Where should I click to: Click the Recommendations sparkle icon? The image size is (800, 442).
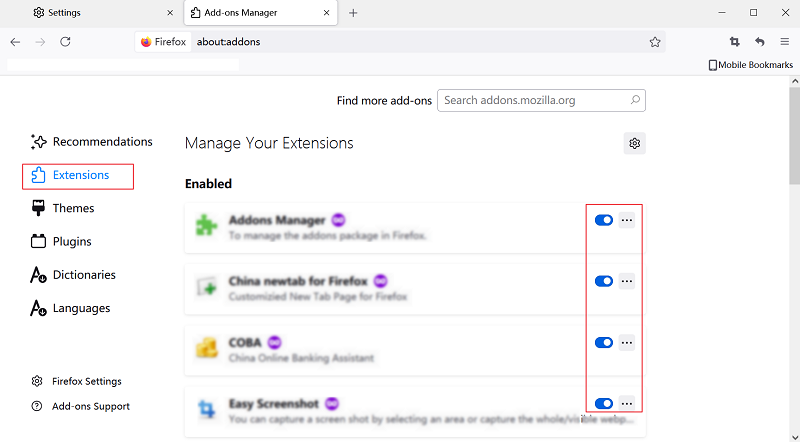coord(38,142)
